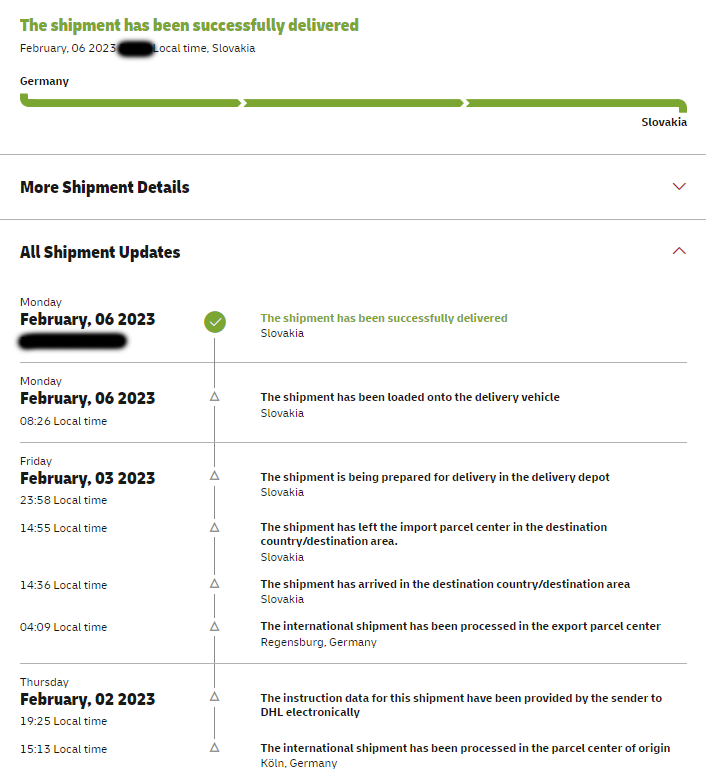
Task: Collapse All Shipment Updates with the chevron
Action: 680,251
